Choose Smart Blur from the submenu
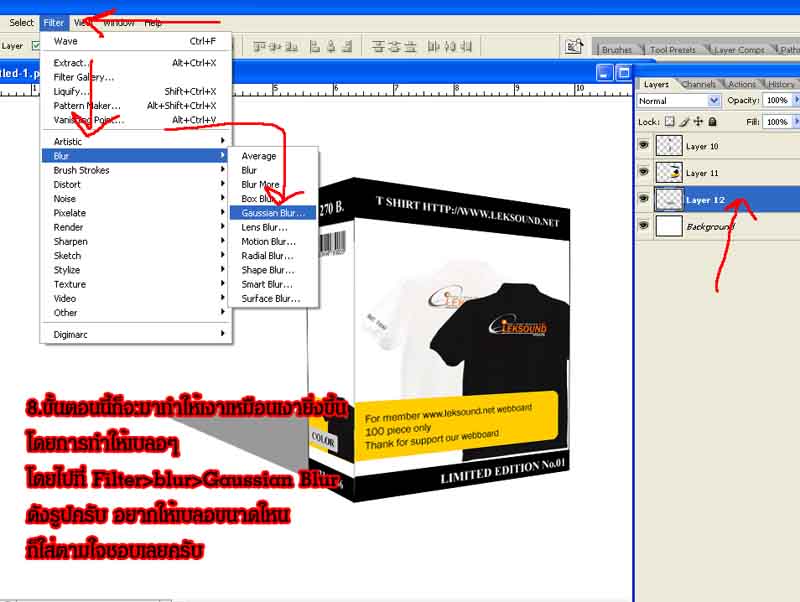Viewport: 800px width, 602px height. click(x=273, y=284)
